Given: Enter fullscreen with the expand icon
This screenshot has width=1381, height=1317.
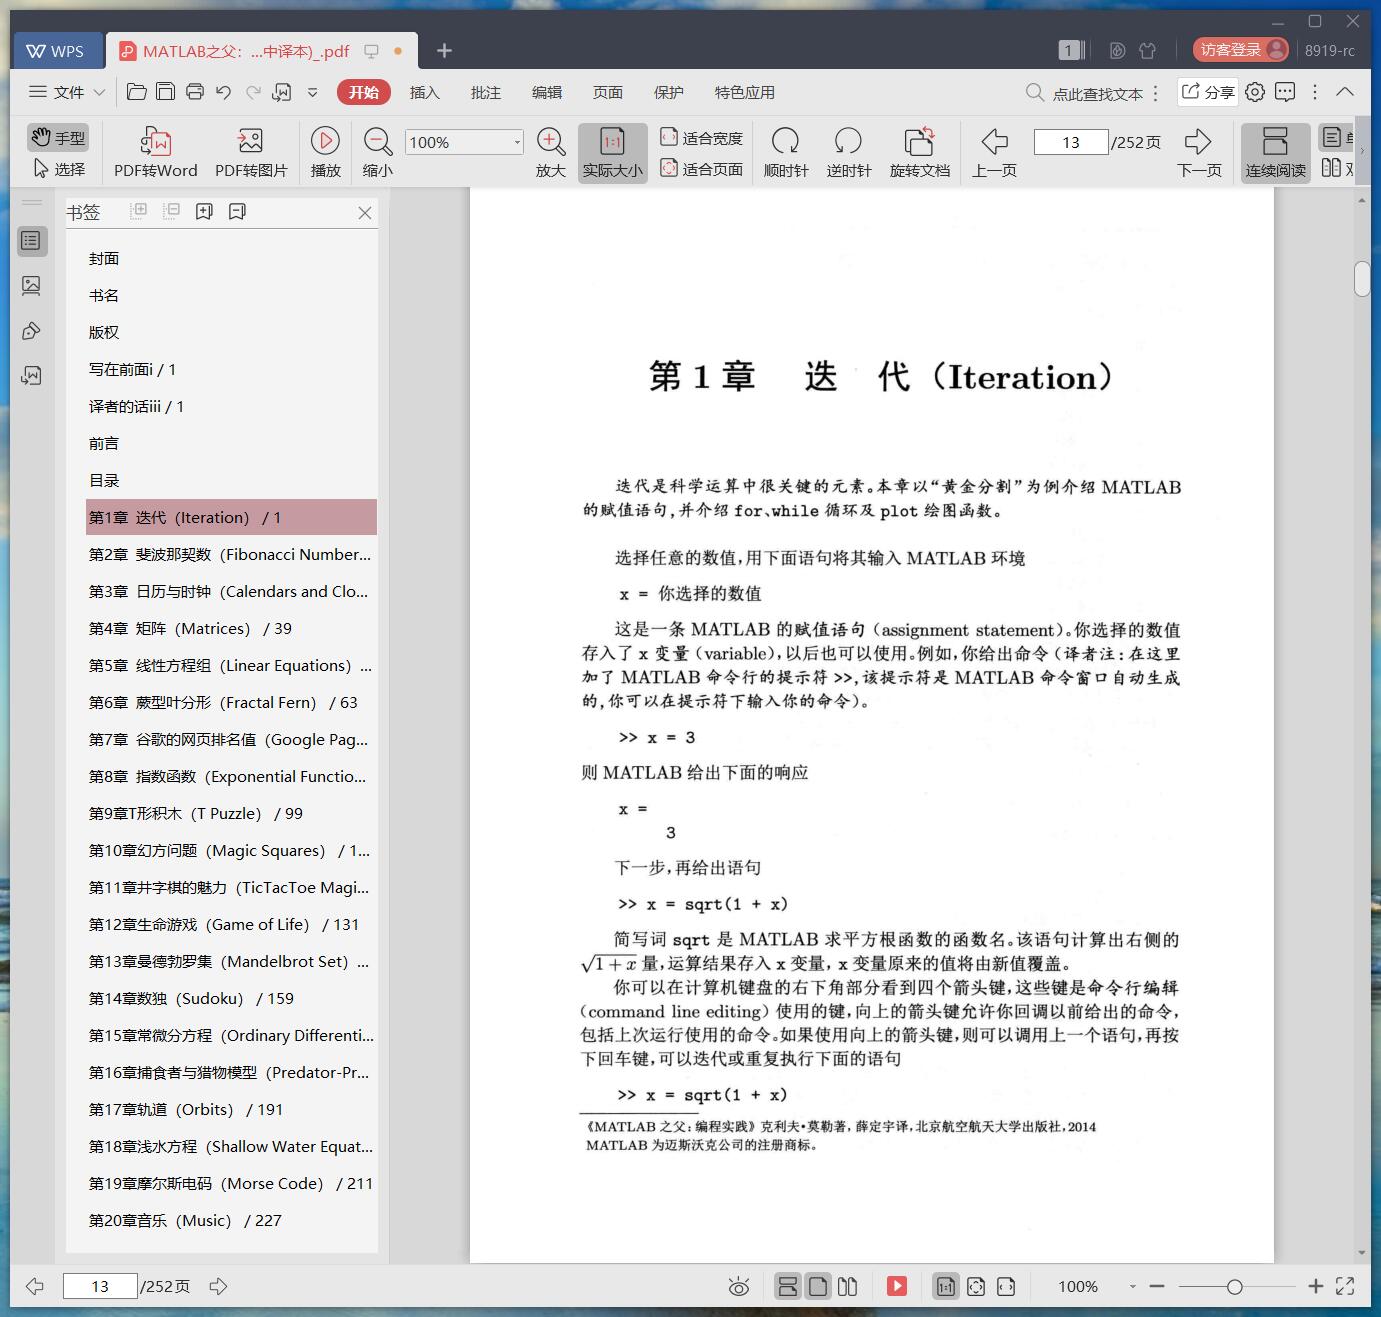Looking at the screenshot, I should pos(1345,1286).
